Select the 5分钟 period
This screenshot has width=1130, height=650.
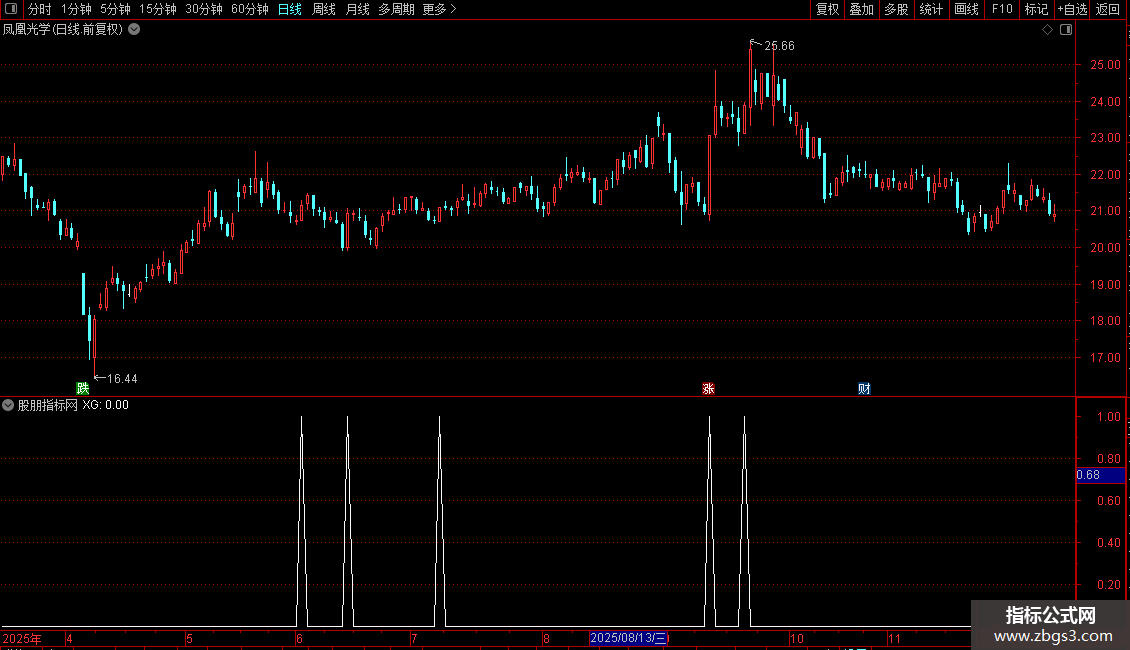pos(115,9)
